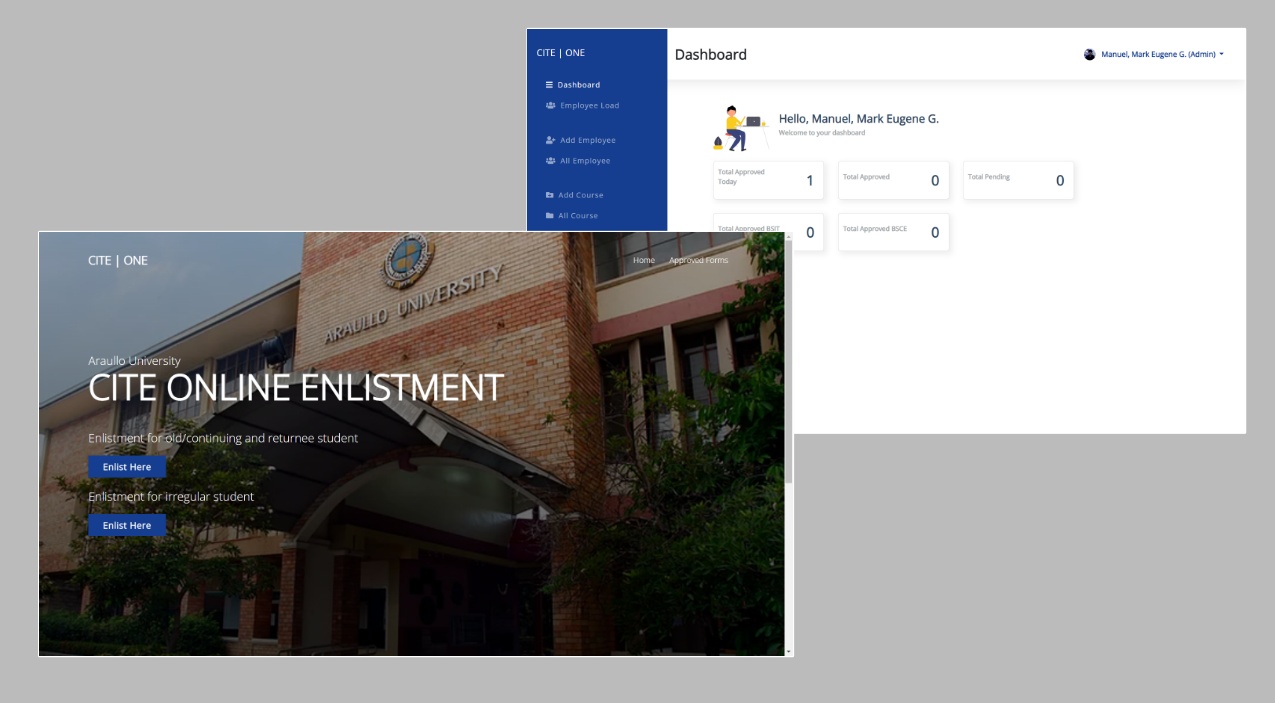This screenshot has height=703, width=1275.
Task: Click the enlistment page vertical scrollbar thumb
Action: point(789,360)
